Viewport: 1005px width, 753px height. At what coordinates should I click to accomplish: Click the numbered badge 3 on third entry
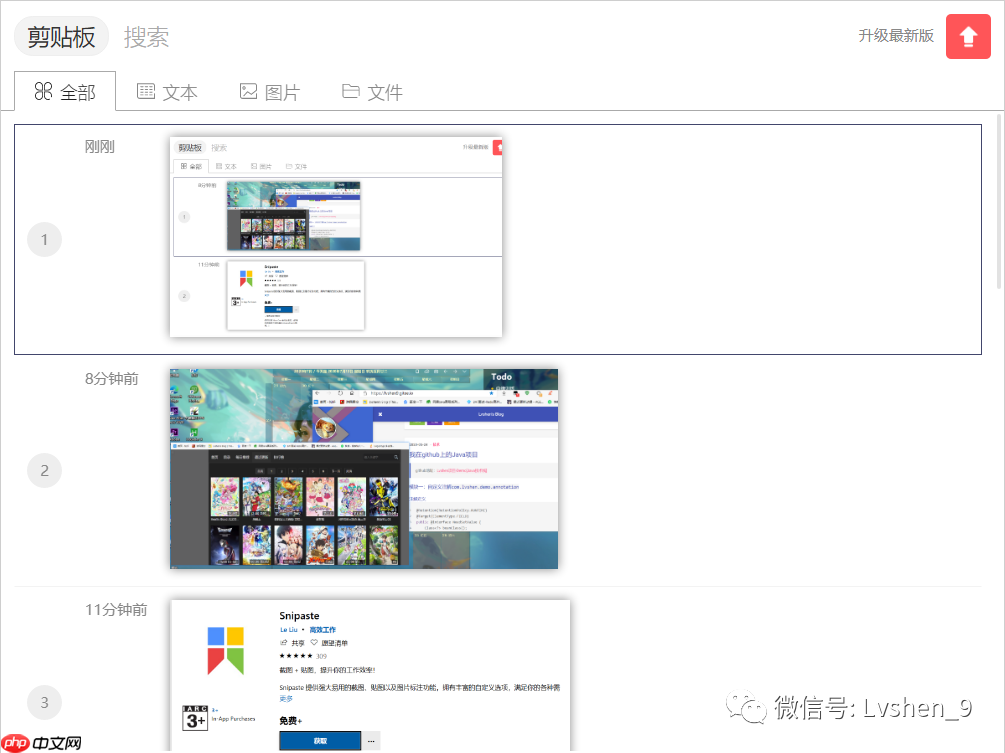click(x=44, y=702)
